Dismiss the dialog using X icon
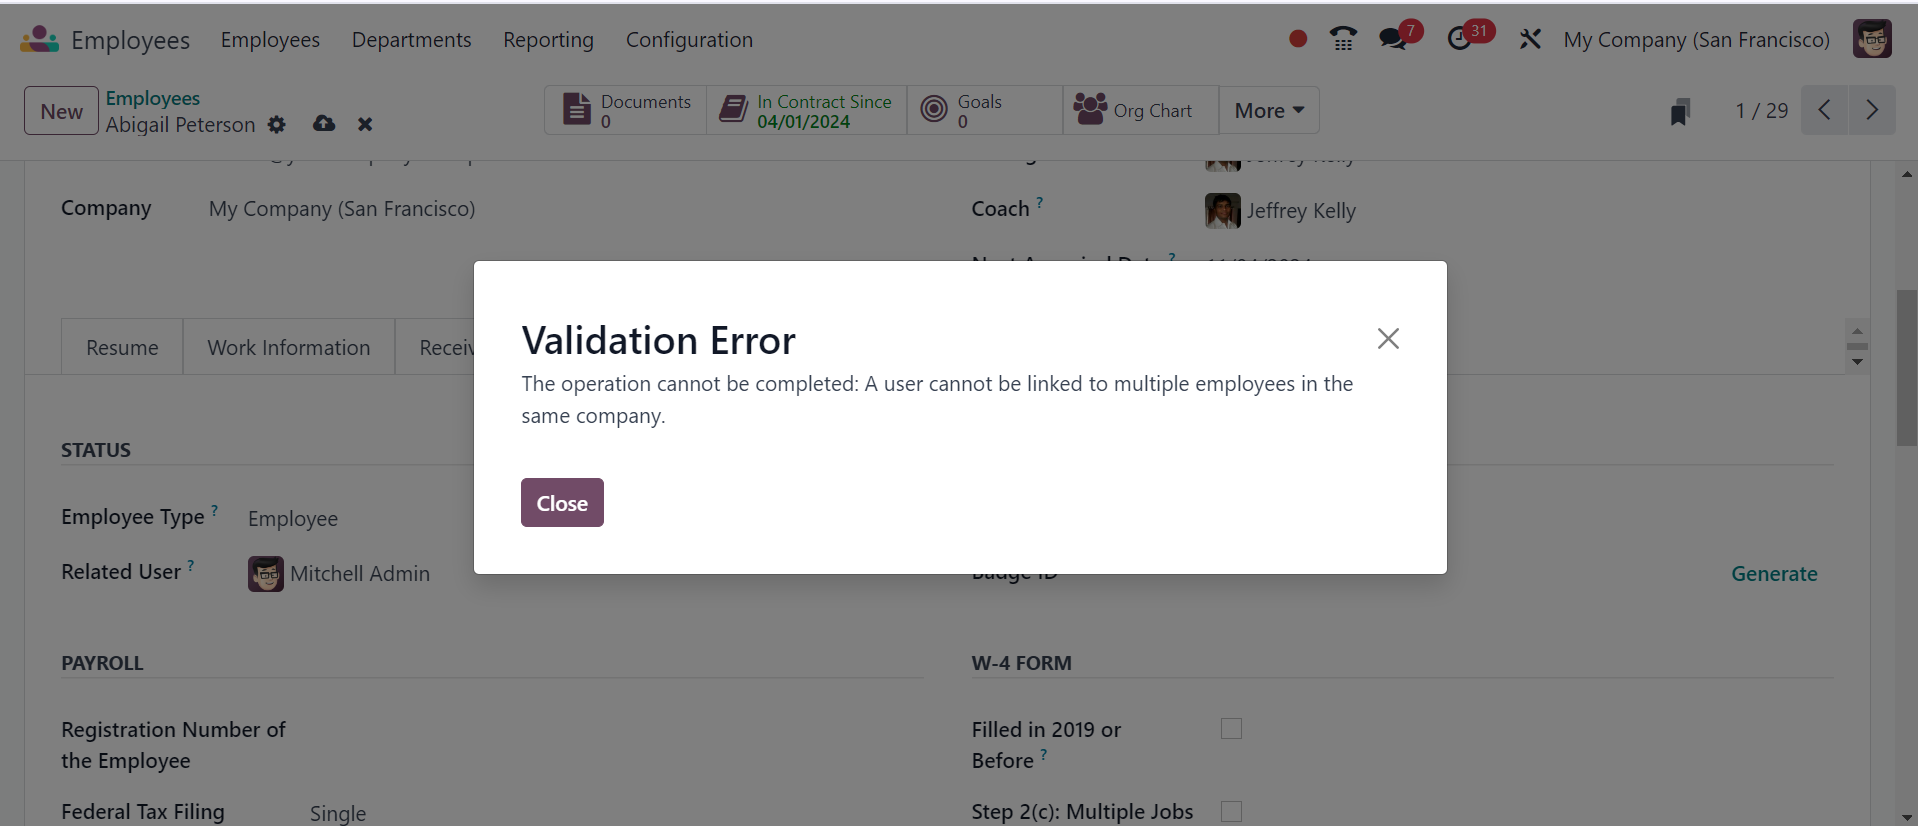1918x826 pixels. [1388, 338]
